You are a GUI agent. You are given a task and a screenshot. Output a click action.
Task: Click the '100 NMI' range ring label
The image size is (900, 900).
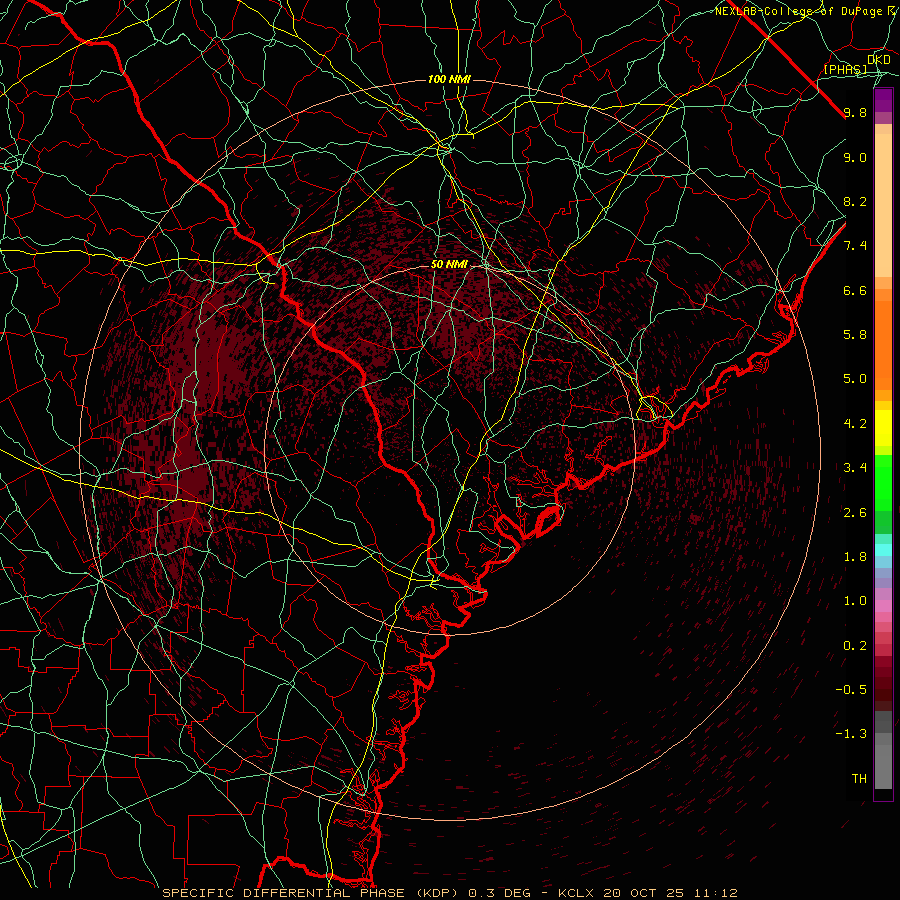click(x=449, y=79)
